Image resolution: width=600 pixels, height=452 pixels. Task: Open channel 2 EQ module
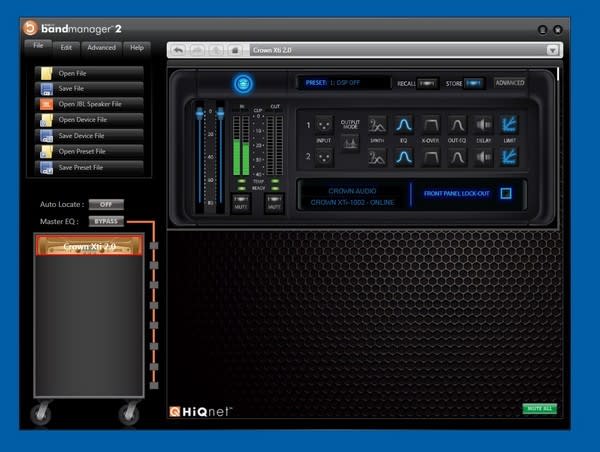coord(404,157)
